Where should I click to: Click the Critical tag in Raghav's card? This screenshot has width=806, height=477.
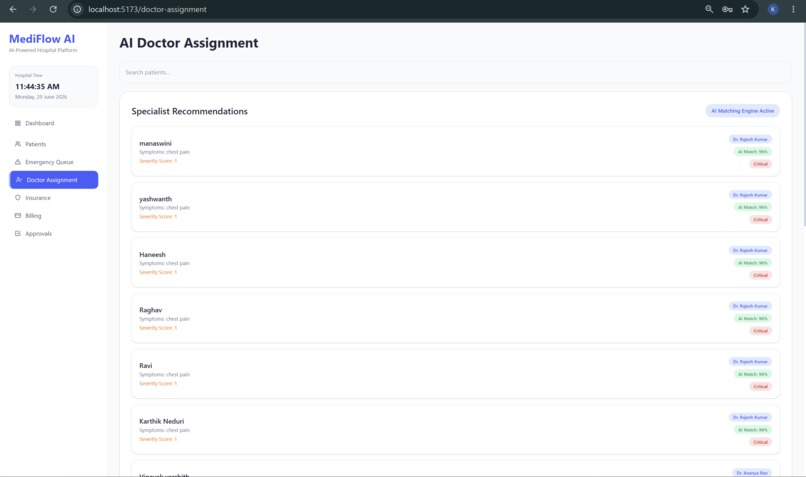(x=760, y=331)
